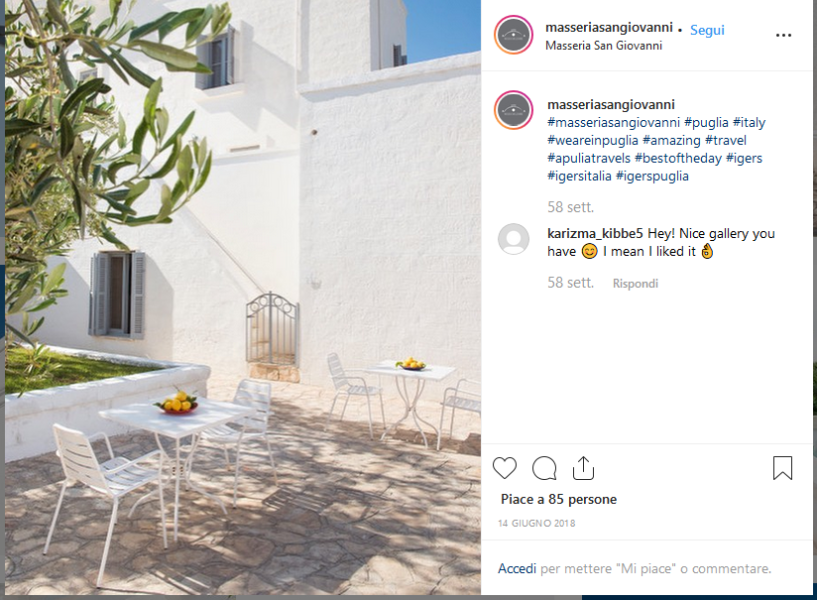Viewport: 817px width, 600px height.
Task: Log in using the Accedi link
Action: pos(517,568)
